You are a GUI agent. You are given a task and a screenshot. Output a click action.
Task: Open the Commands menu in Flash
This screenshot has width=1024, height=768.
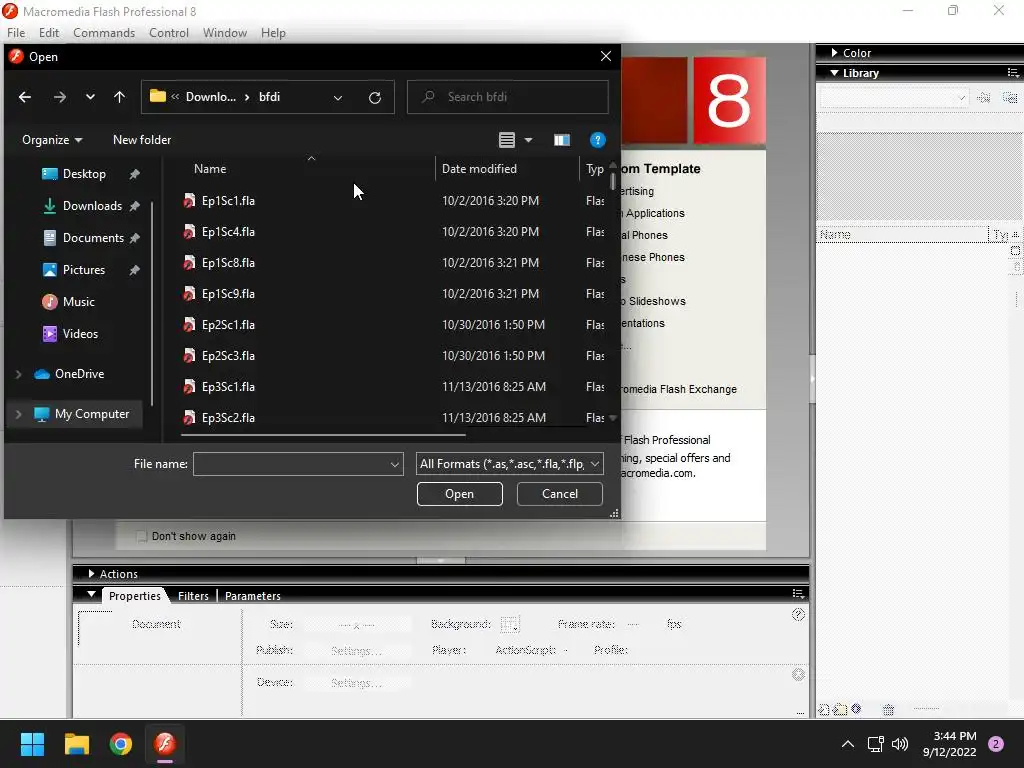click(x=104, y=33)
